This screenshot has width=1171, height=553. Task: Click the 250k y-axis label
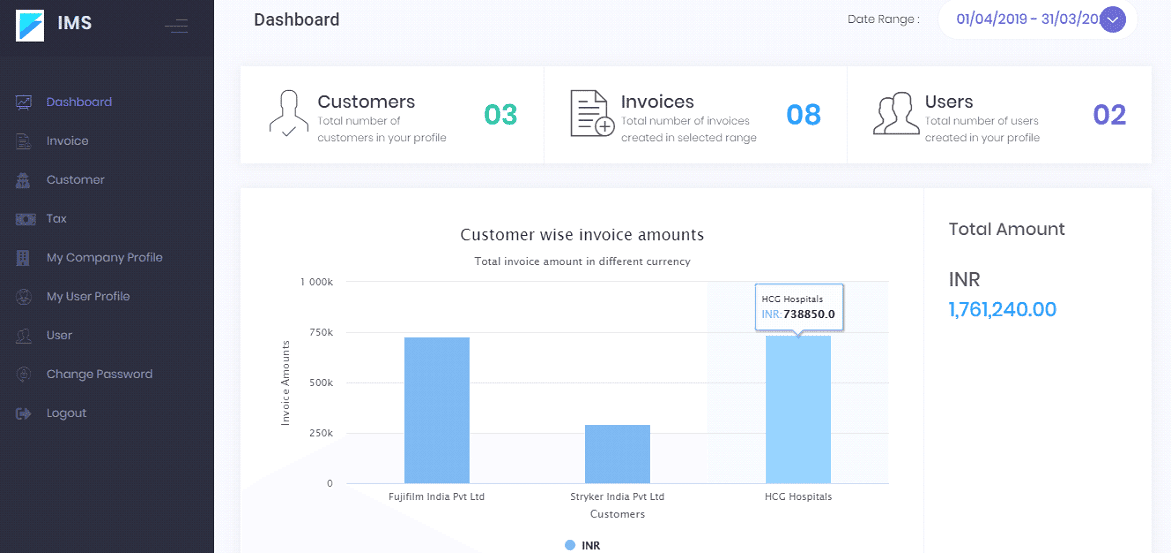[320, 433]
